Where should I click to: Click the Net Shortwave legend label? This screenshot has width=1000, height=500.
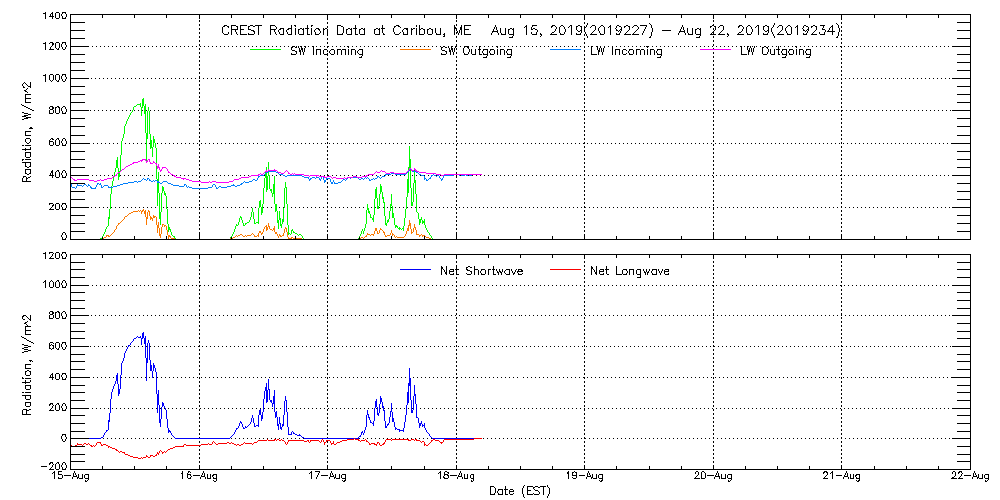pyautogui.click(x=481, y=271)
